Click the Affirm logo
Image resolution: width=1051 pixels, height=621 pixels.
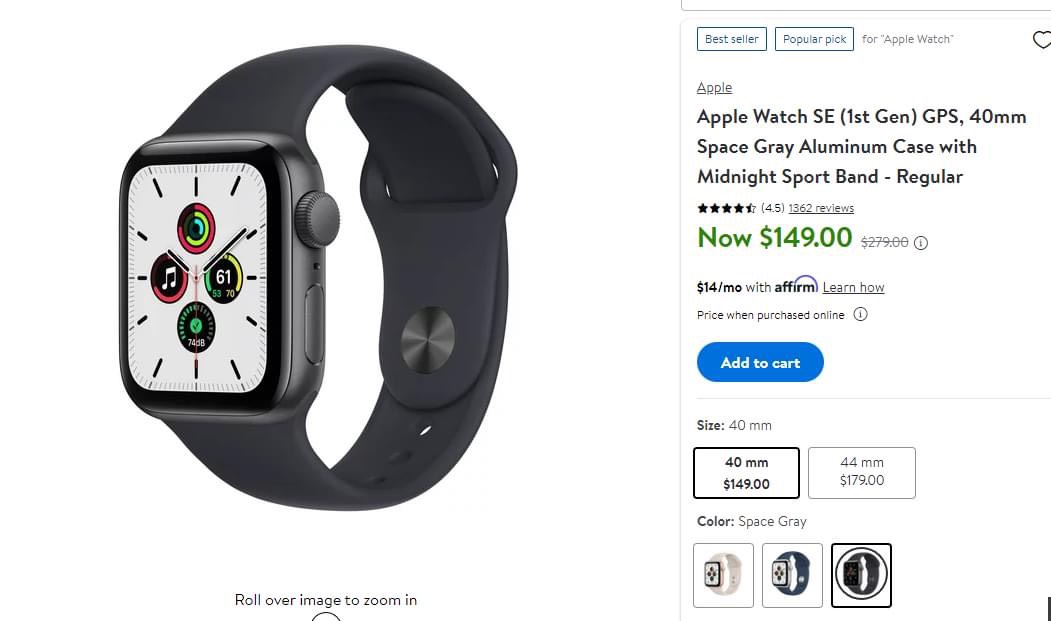pos(796,285)
